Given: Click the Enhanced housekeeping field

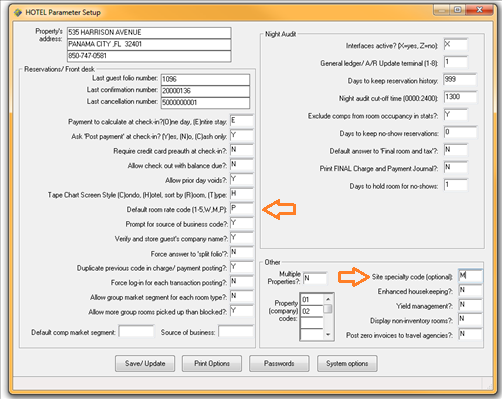Looking at the screenshot, I should pyautogui.click(x=470, y=291).
